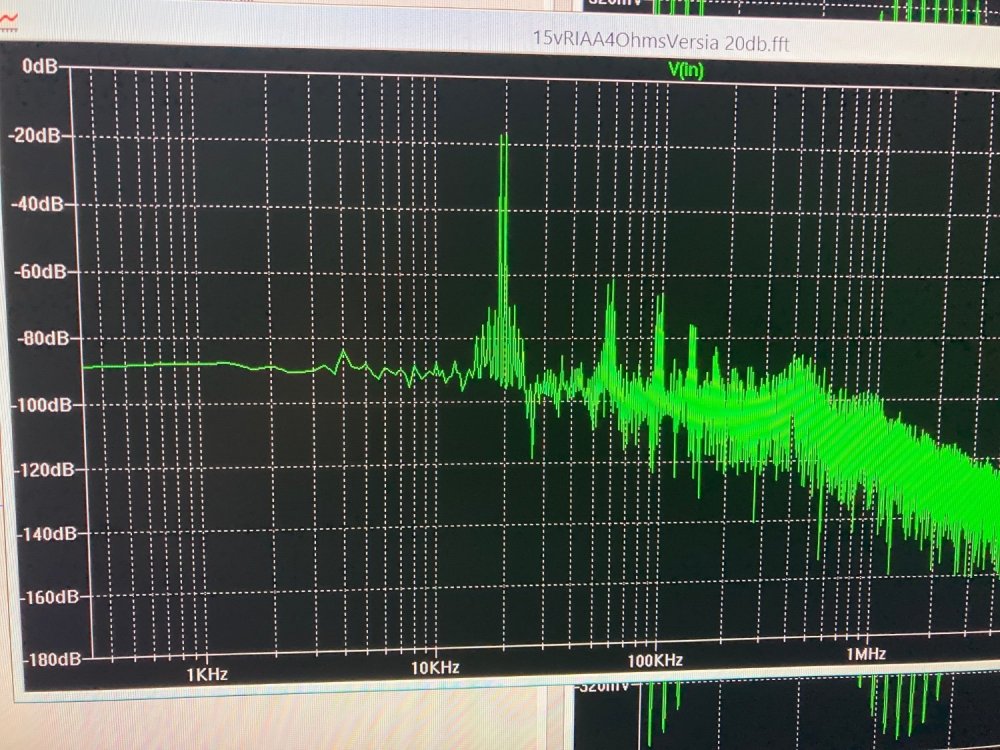
Task: Click the 0dB vertical axis label
Action: [39, 66]
